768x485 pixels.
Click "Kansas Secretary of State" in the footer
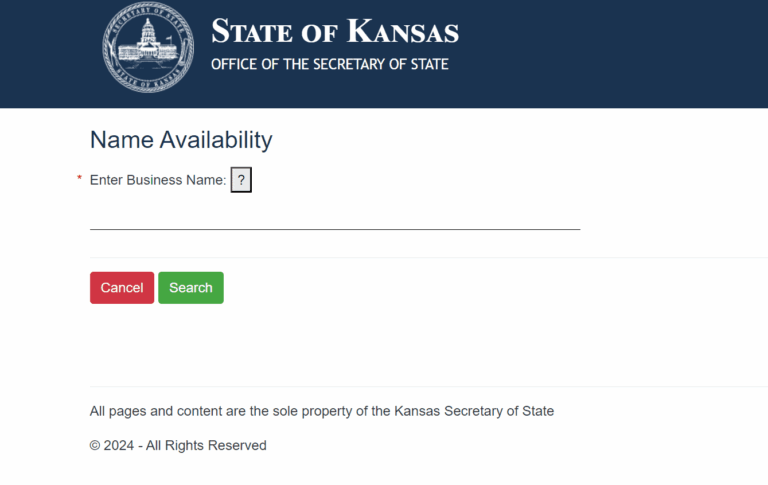[x=474, y=411]
